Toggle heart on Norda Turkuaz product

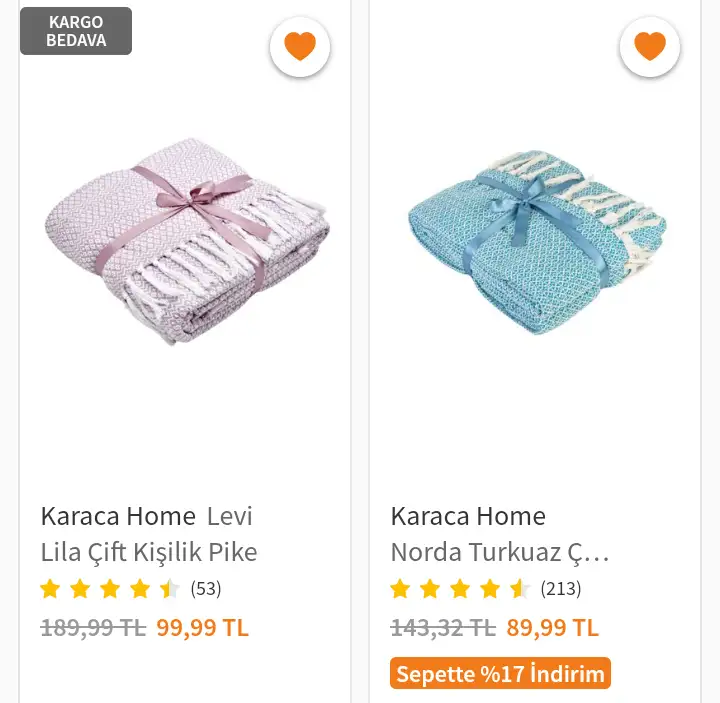click(x=650, y=47)
